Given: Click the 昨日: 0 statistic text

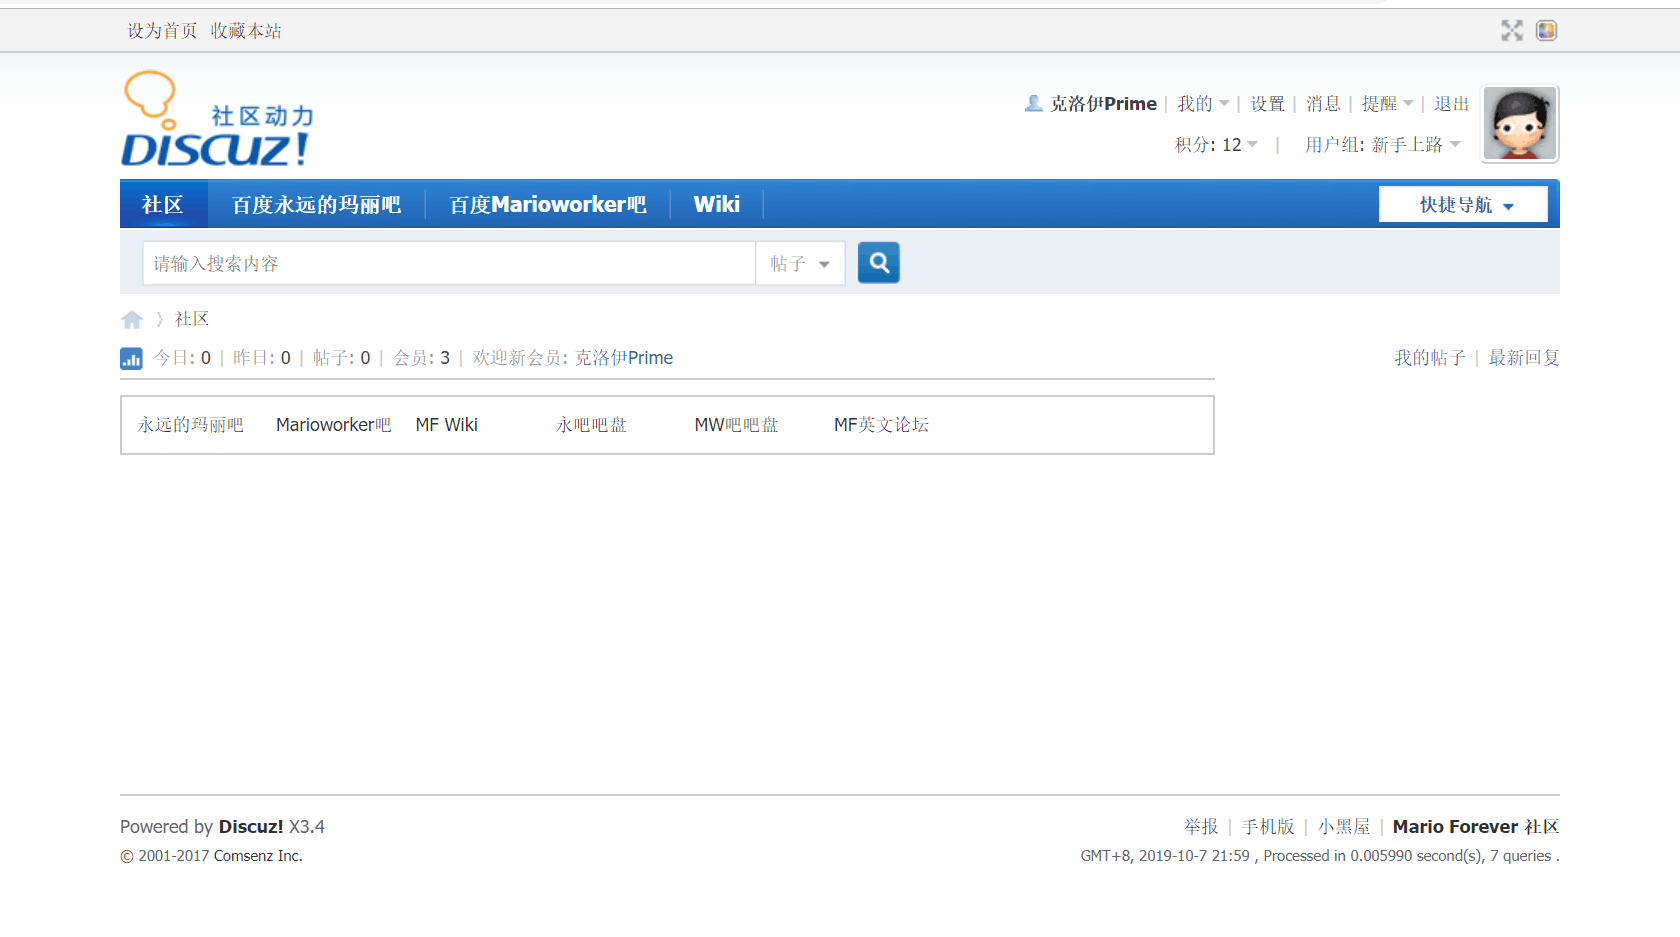Looking at the screenshot, I should [262, 358].
